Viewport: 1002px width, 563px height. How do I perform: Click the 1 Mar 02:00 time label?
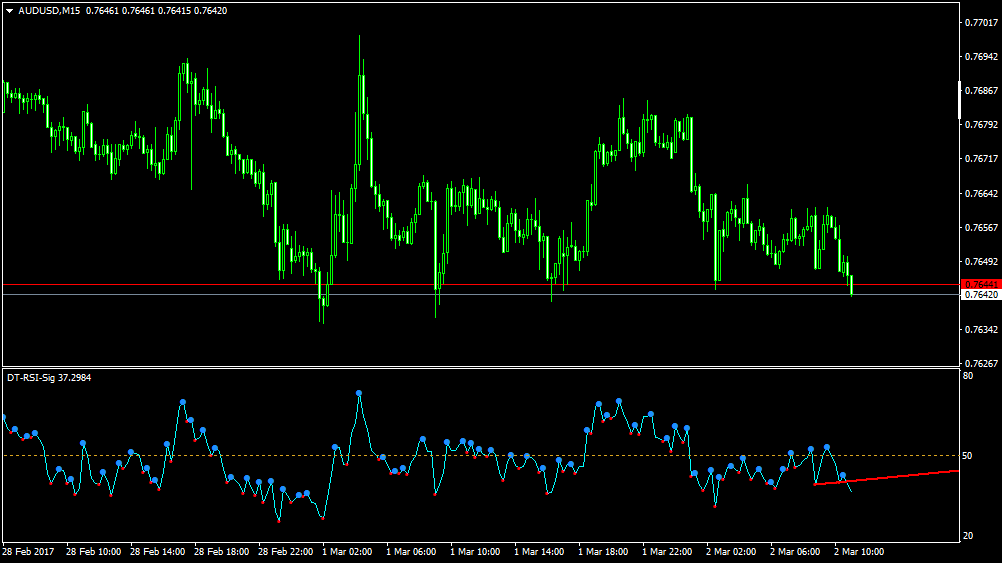click(x=347, y=551)
